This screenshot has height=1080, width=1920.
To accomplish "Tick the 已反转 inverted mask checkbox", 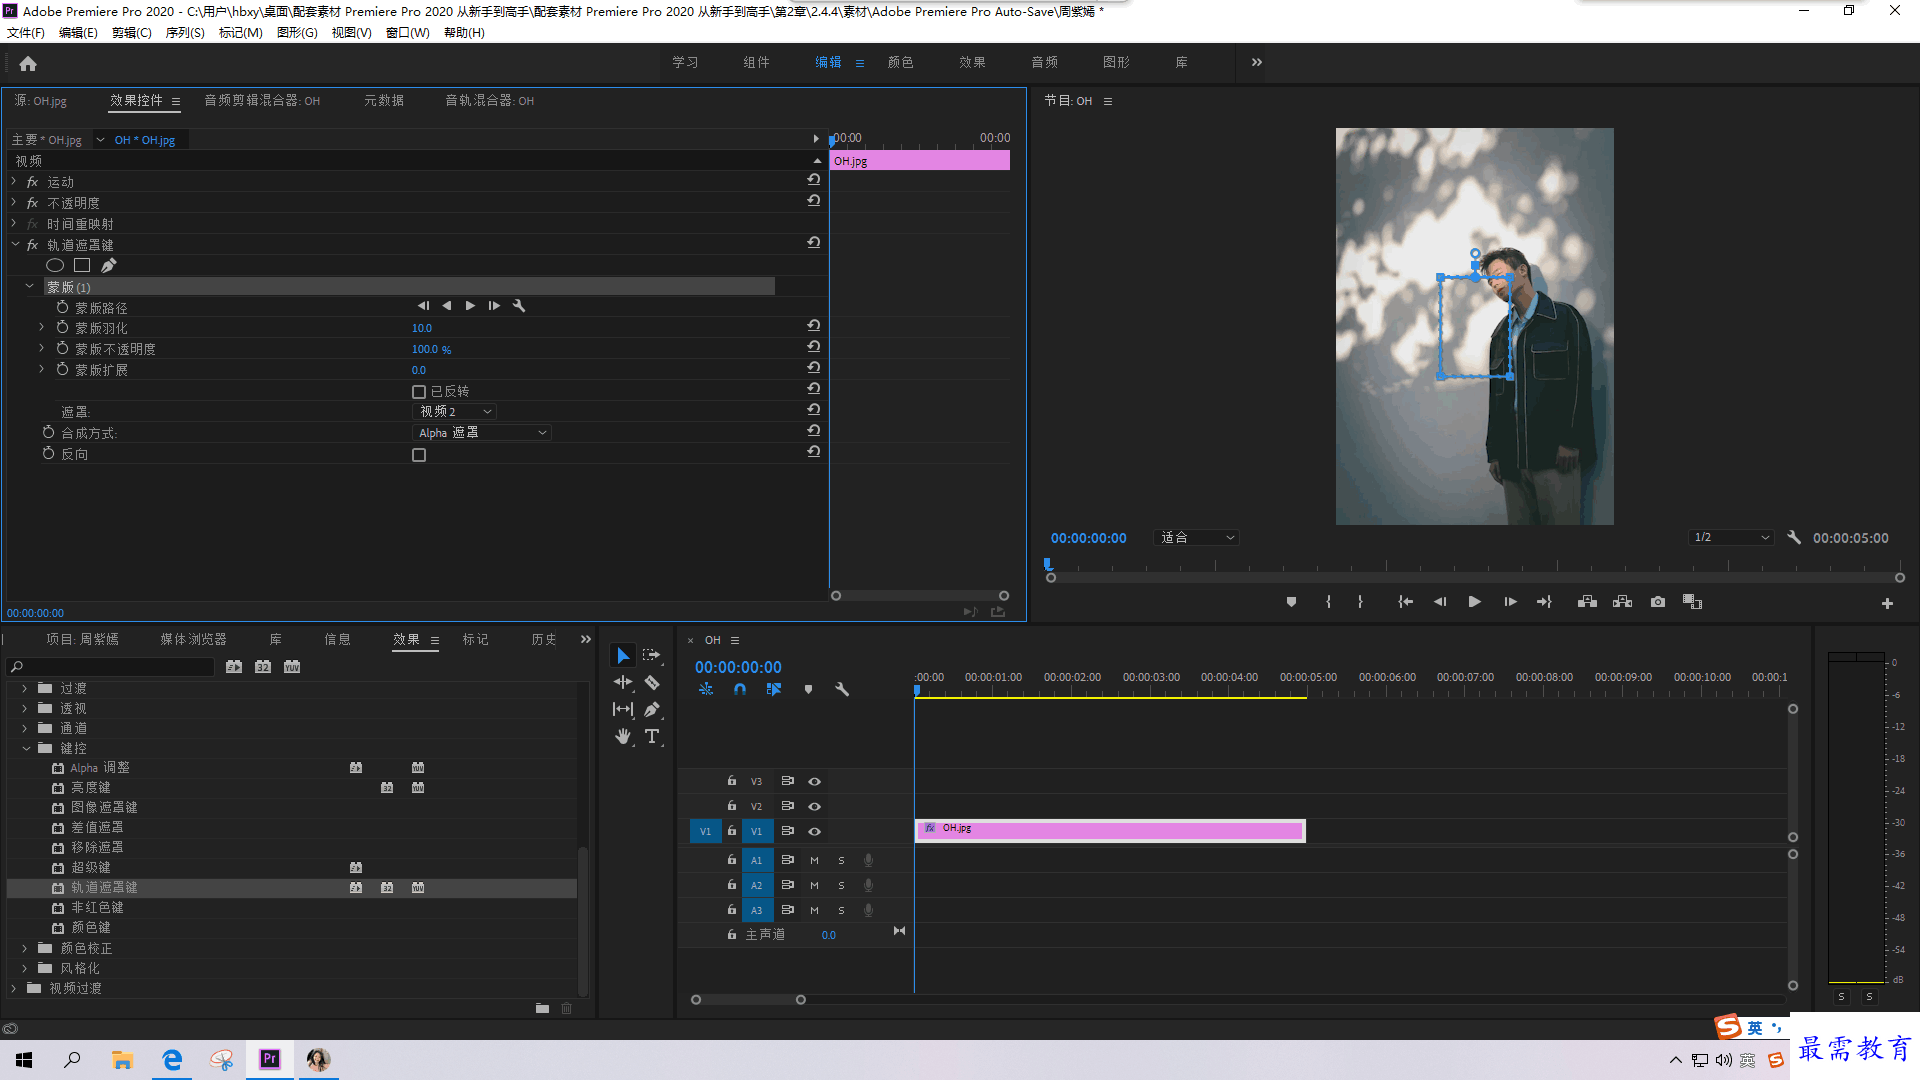I will 419,392.
